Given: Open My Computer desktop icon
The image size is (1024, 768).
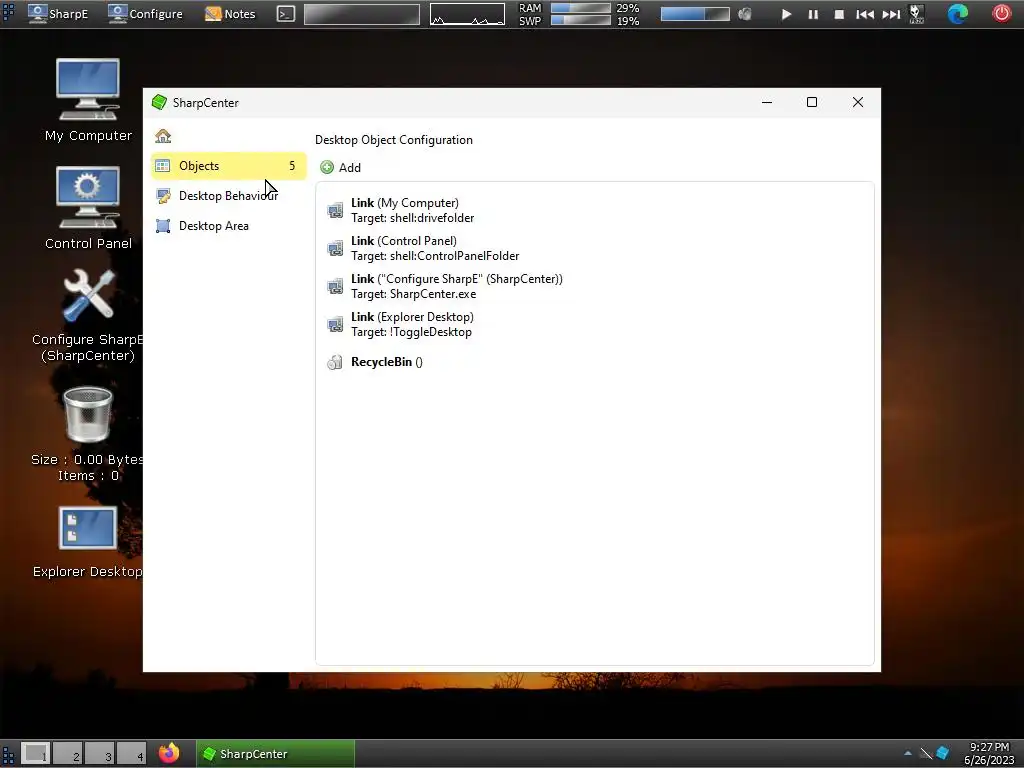Looking at the screenshot, I should (x=88, y=100).
